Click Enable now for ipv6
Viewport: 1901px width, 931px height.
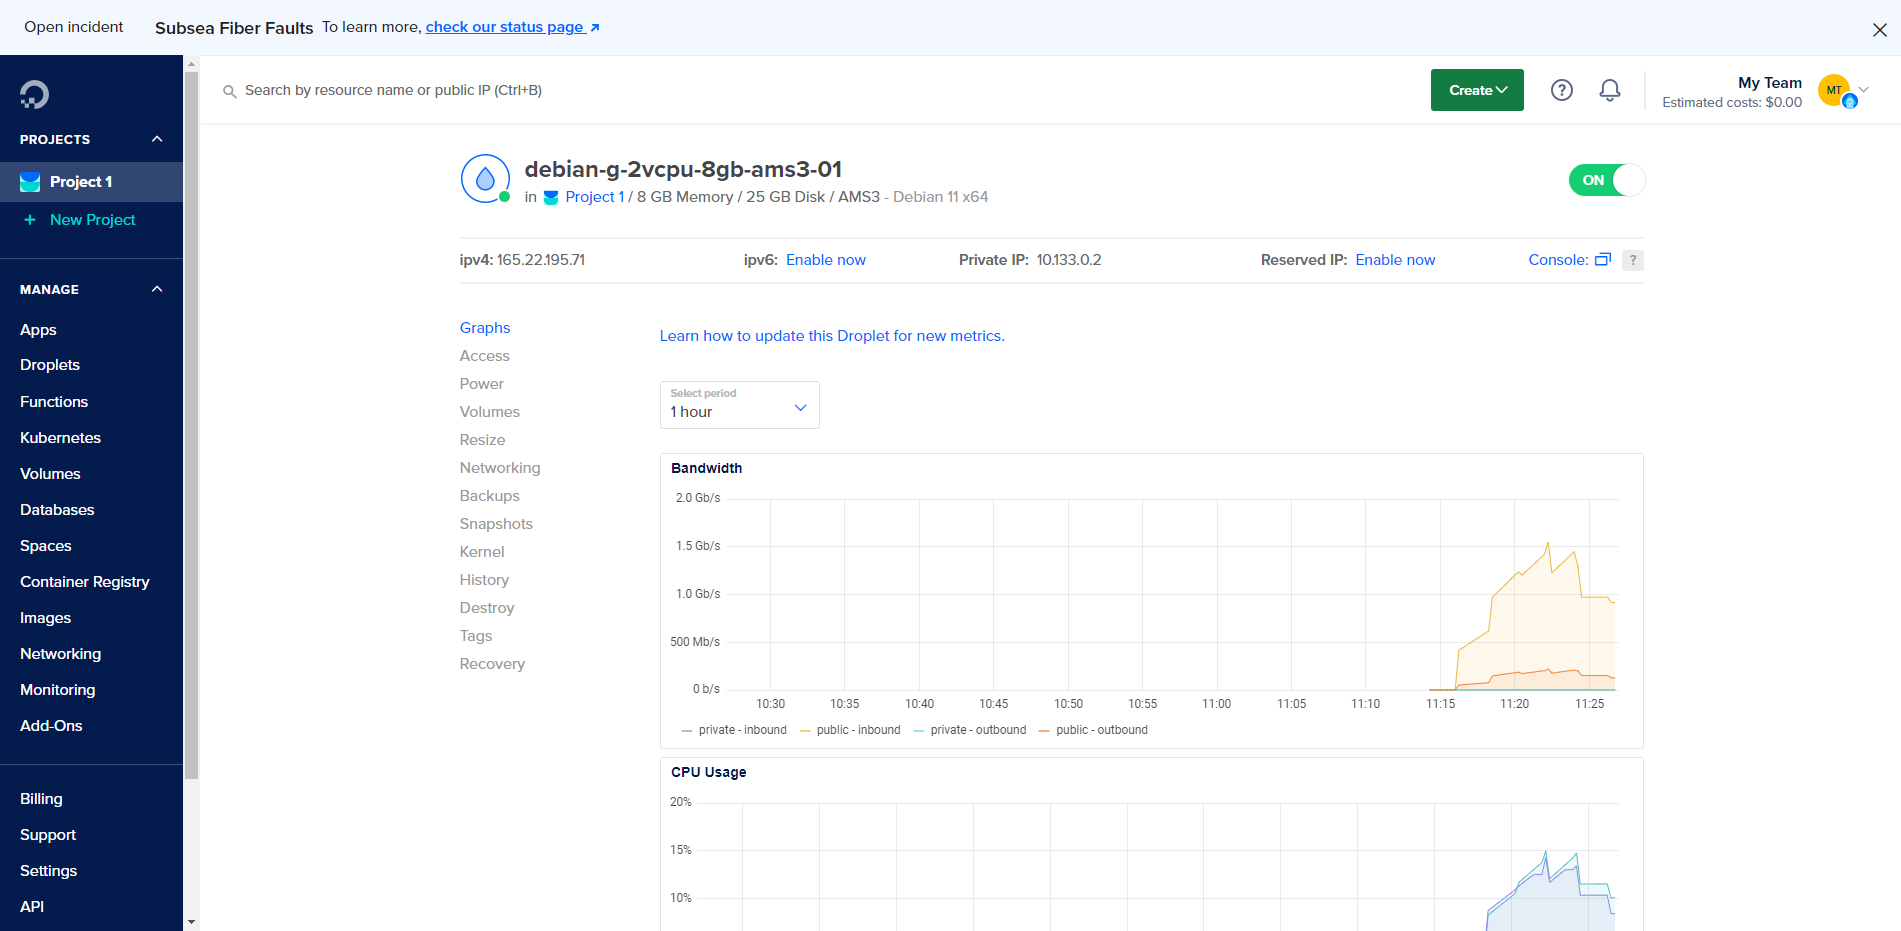(x=826, y=260)
